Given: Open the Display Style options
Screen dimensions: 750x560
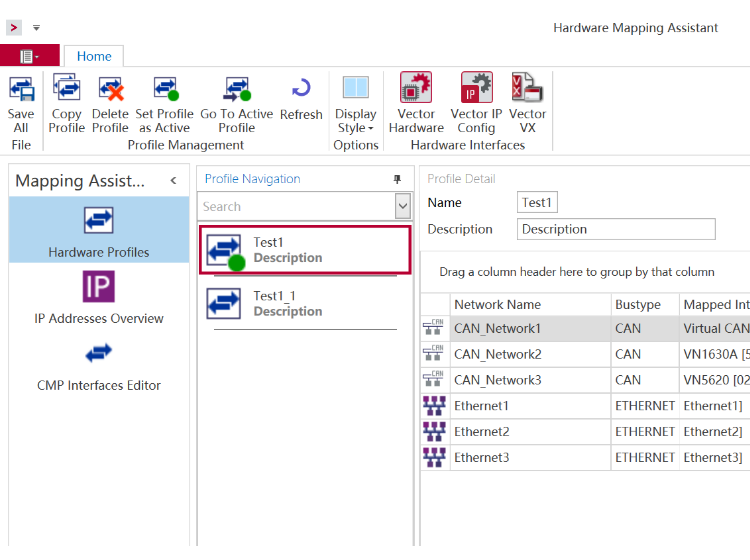Looking at the screenshot, I should coord(356,105).
